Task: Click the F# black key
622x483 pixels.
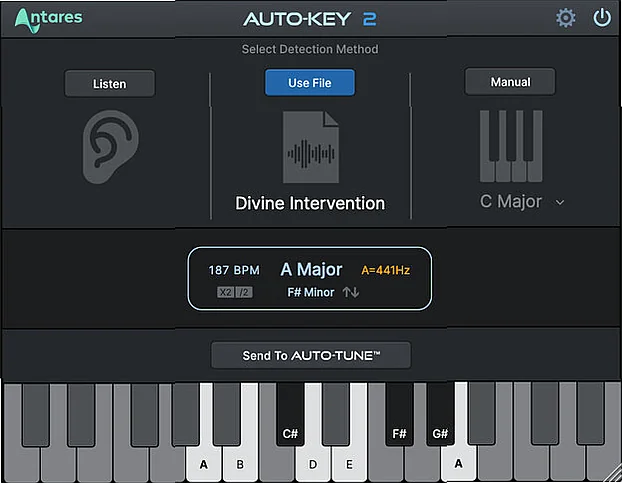Action: point(399,416)
